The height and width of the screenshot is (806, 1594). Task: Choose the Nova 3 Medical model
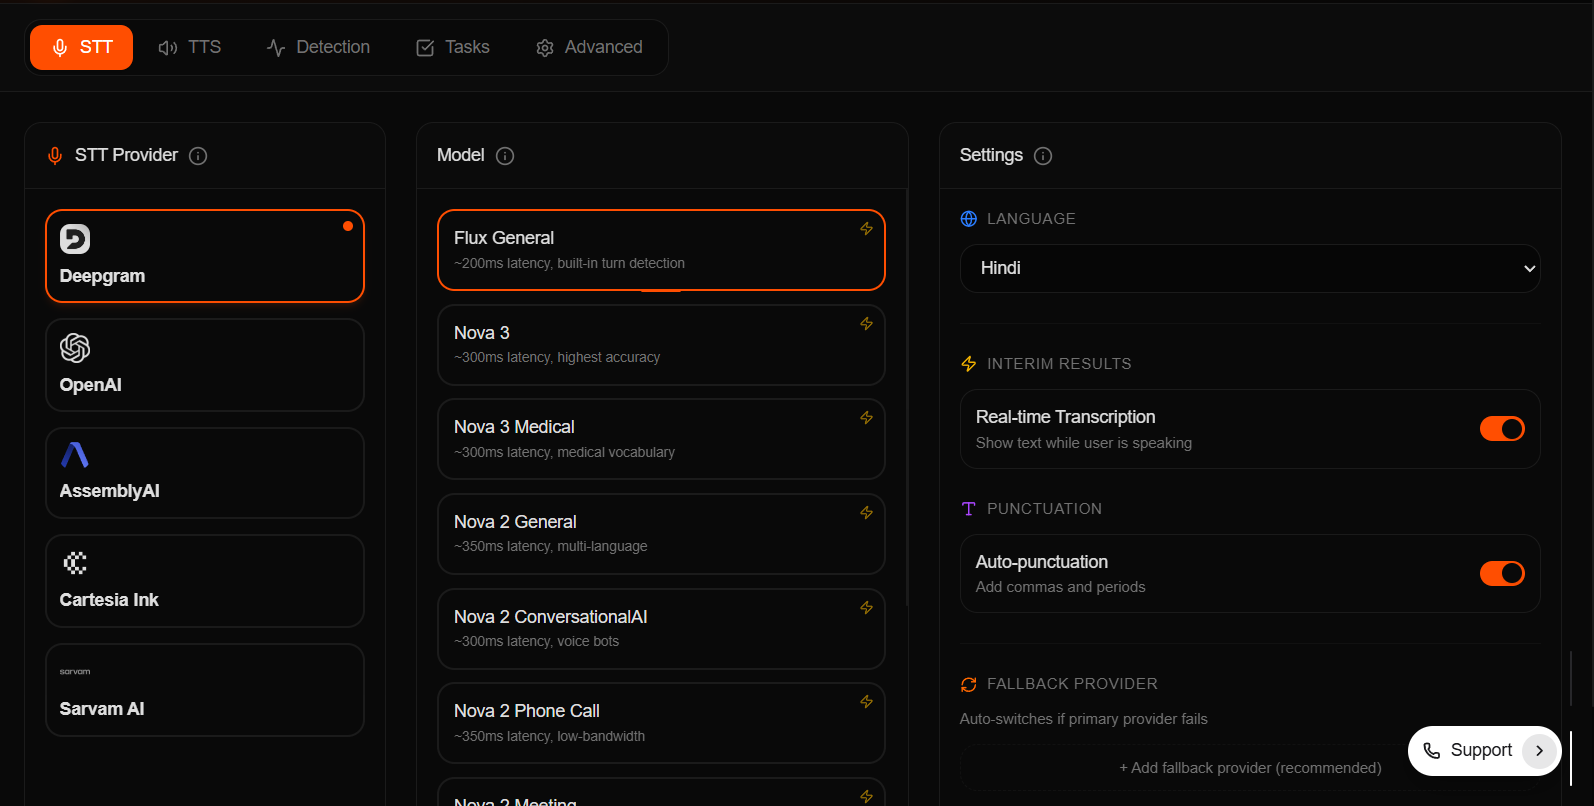click(x=661, y=439)
